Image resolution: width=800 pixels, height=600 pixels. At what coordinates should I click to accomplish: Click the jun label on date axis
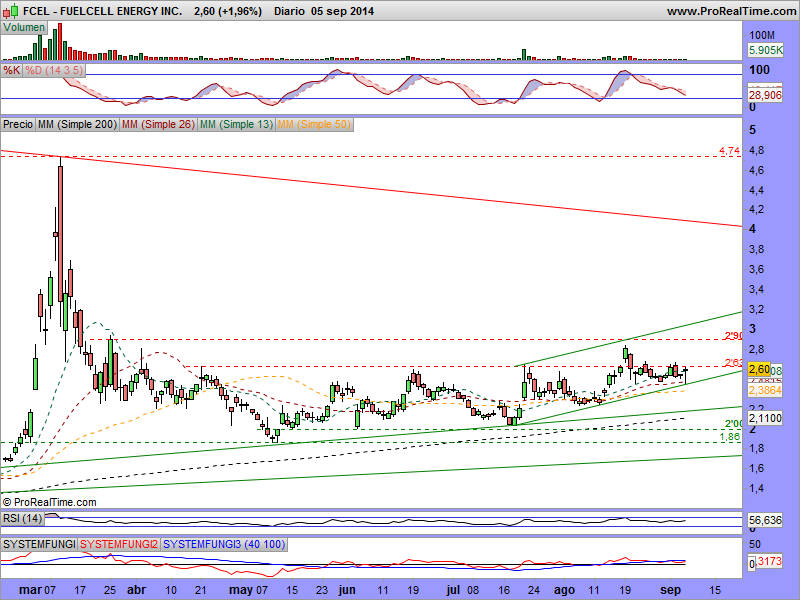pos(347,590)
